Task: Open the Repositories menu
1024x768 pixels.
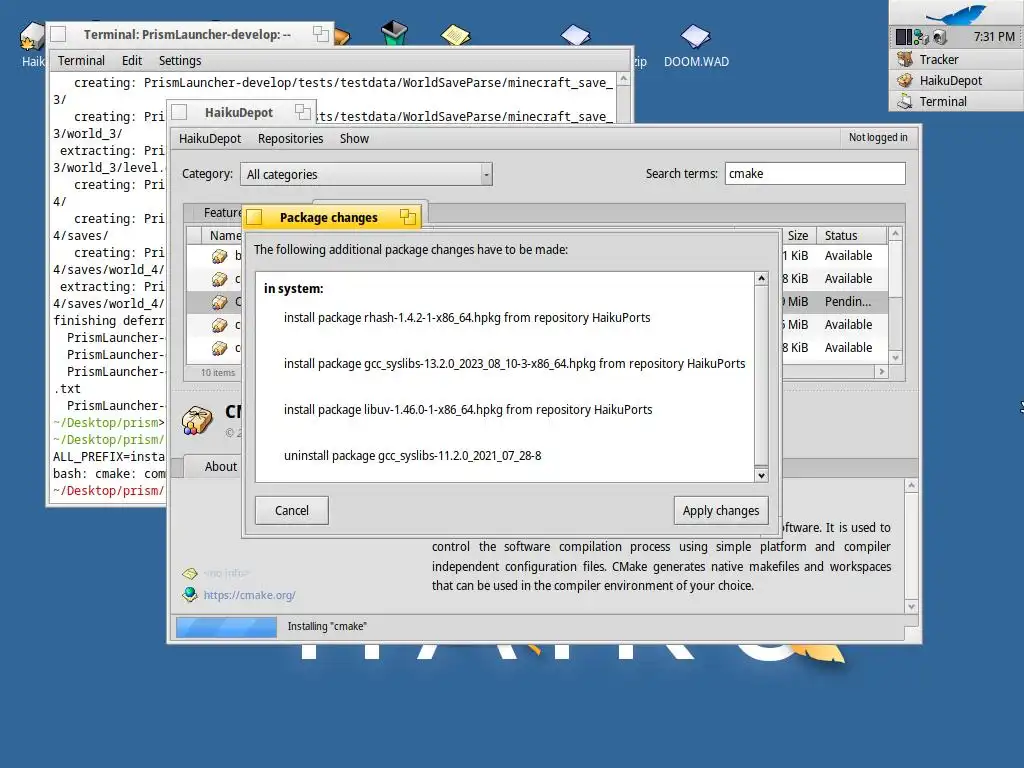Action: (x=291, y=138)
